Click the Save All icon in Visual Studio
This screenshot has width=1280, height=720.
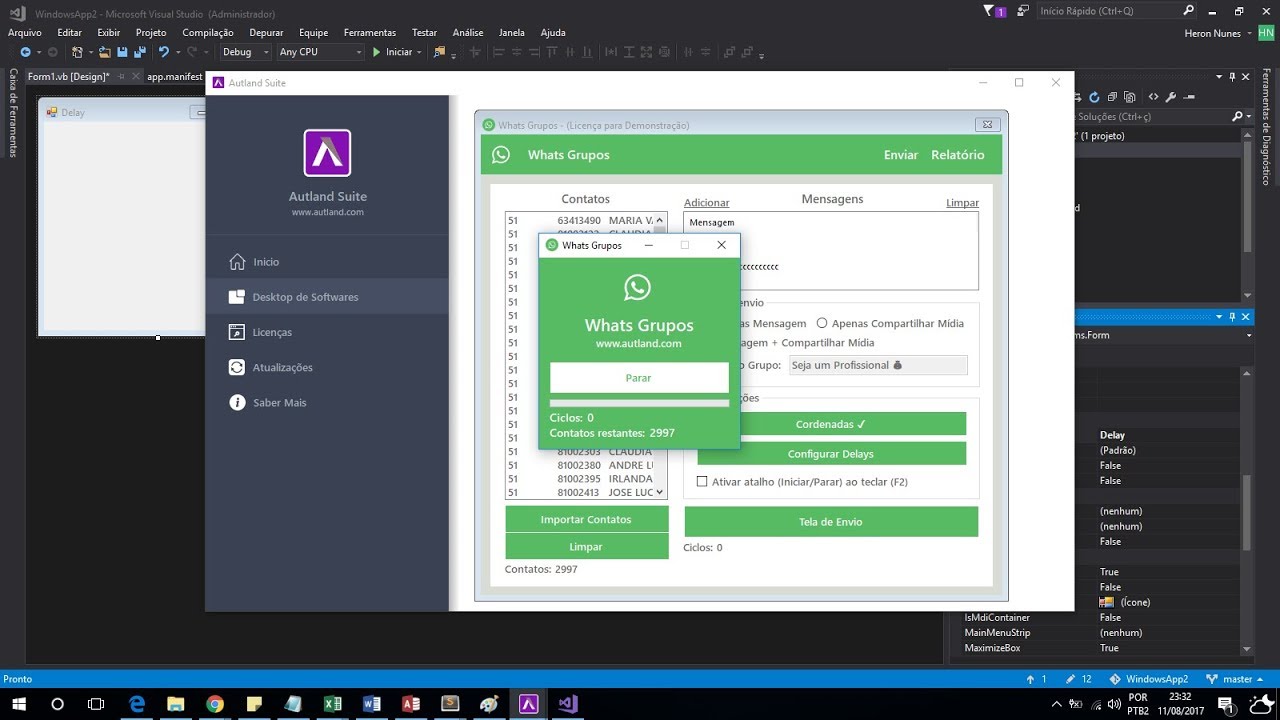click(139, 52)
